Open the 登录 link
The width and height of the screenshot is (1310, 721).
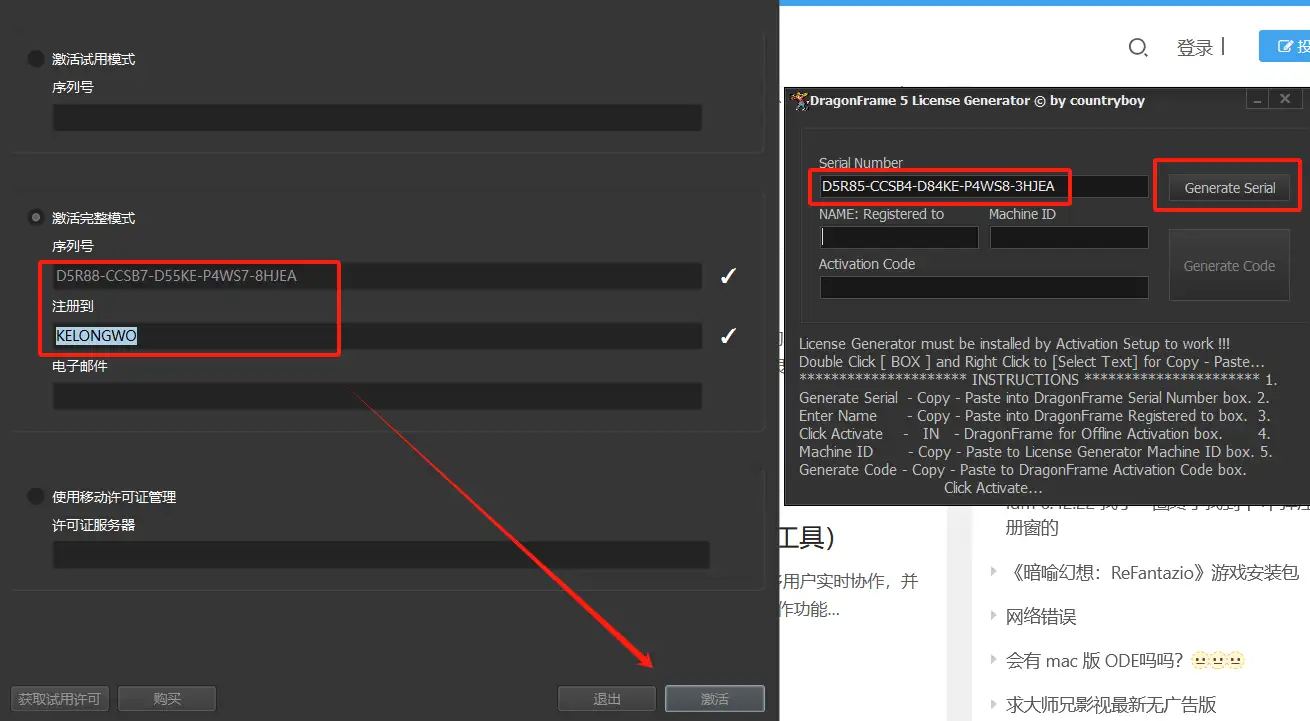click(1194, 47)
